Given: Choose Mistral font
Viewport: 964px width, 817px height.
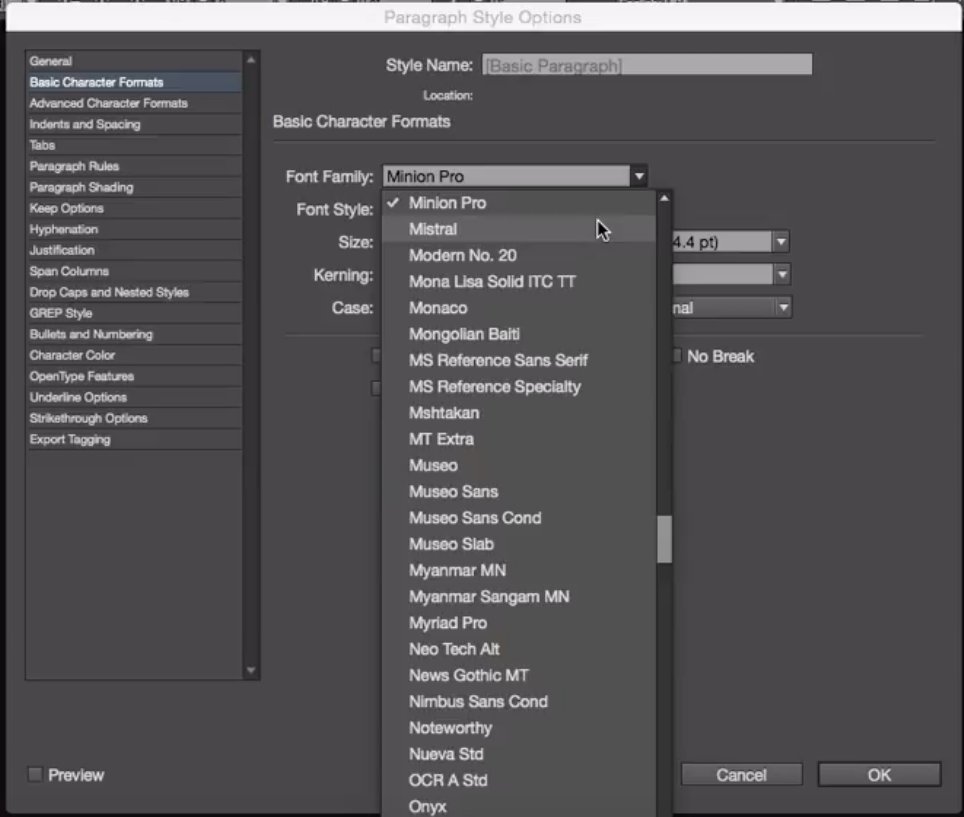Looking at the screenshot, I should pos(519,229).
